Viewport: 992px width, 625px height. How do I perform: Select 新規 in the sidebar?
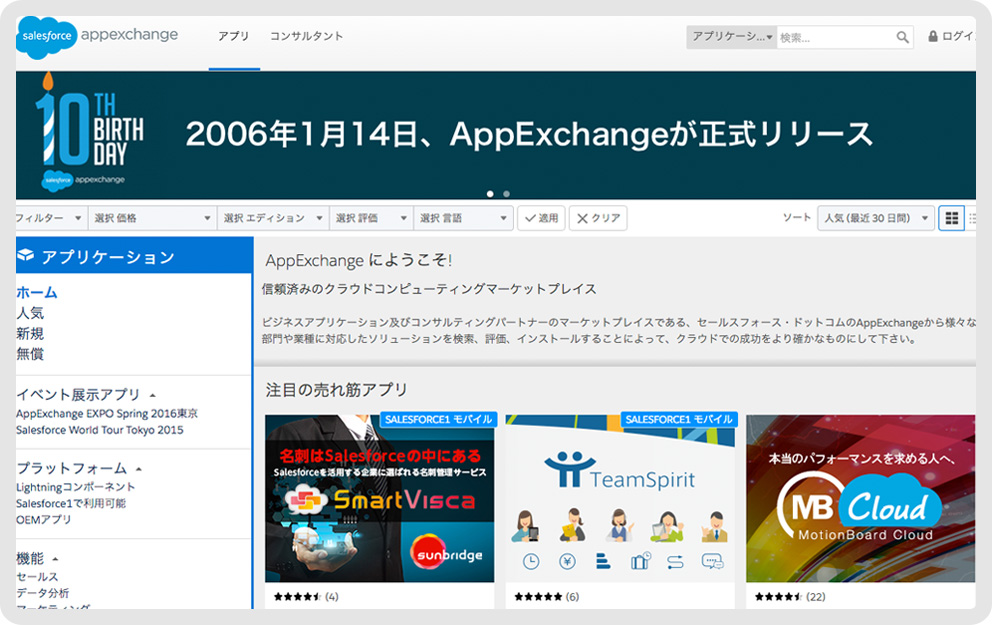click(30, 333)
